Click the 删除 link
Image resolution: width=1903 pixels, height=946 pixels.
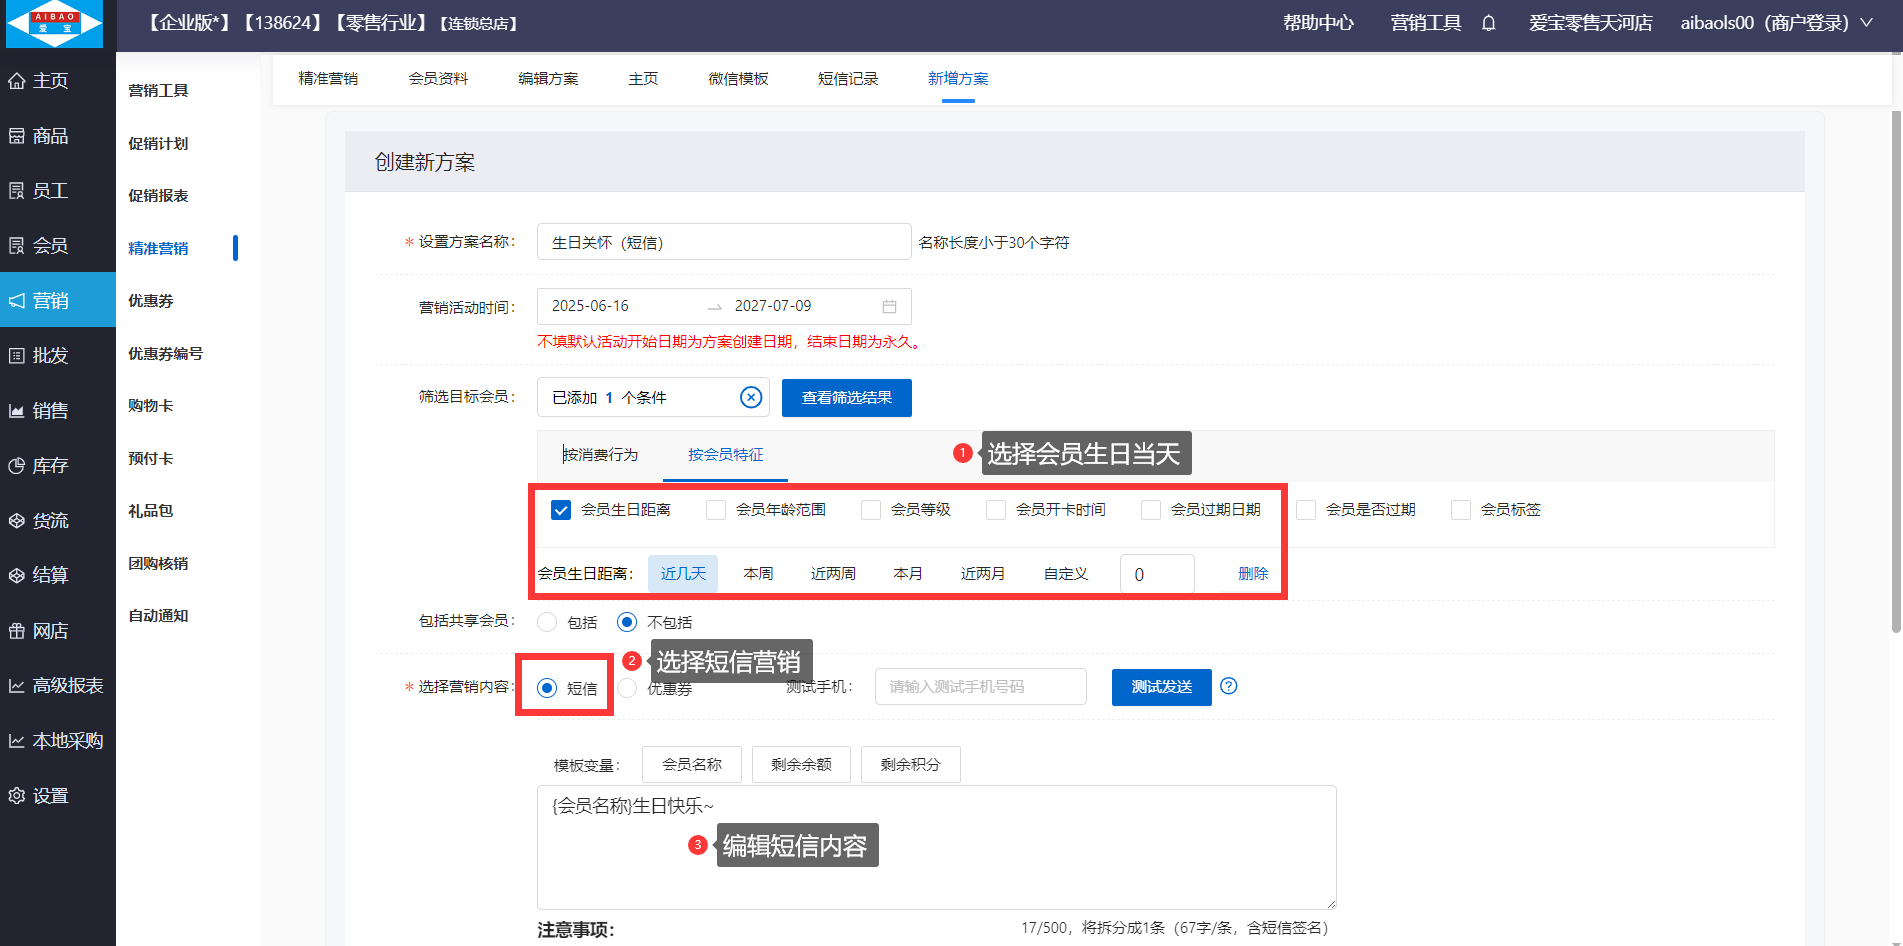(1252, 574)
